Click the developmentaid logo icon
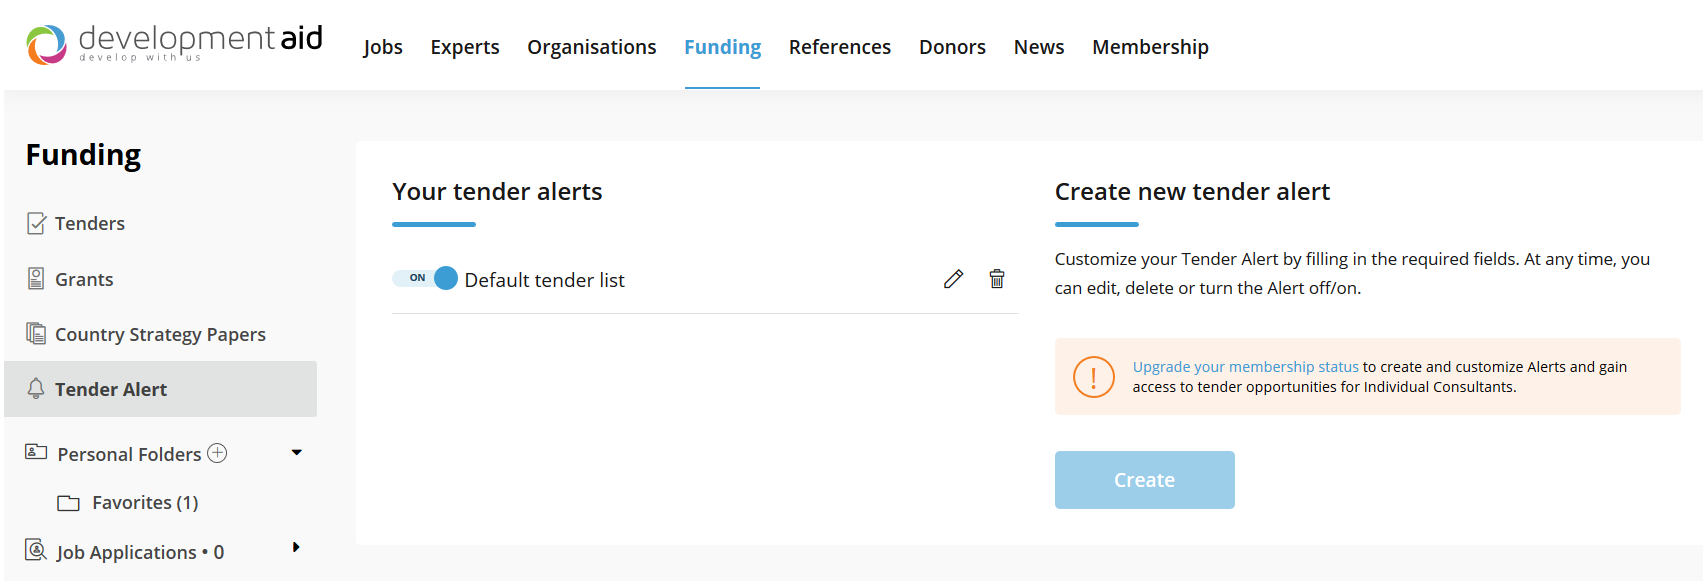 [46, 45]
